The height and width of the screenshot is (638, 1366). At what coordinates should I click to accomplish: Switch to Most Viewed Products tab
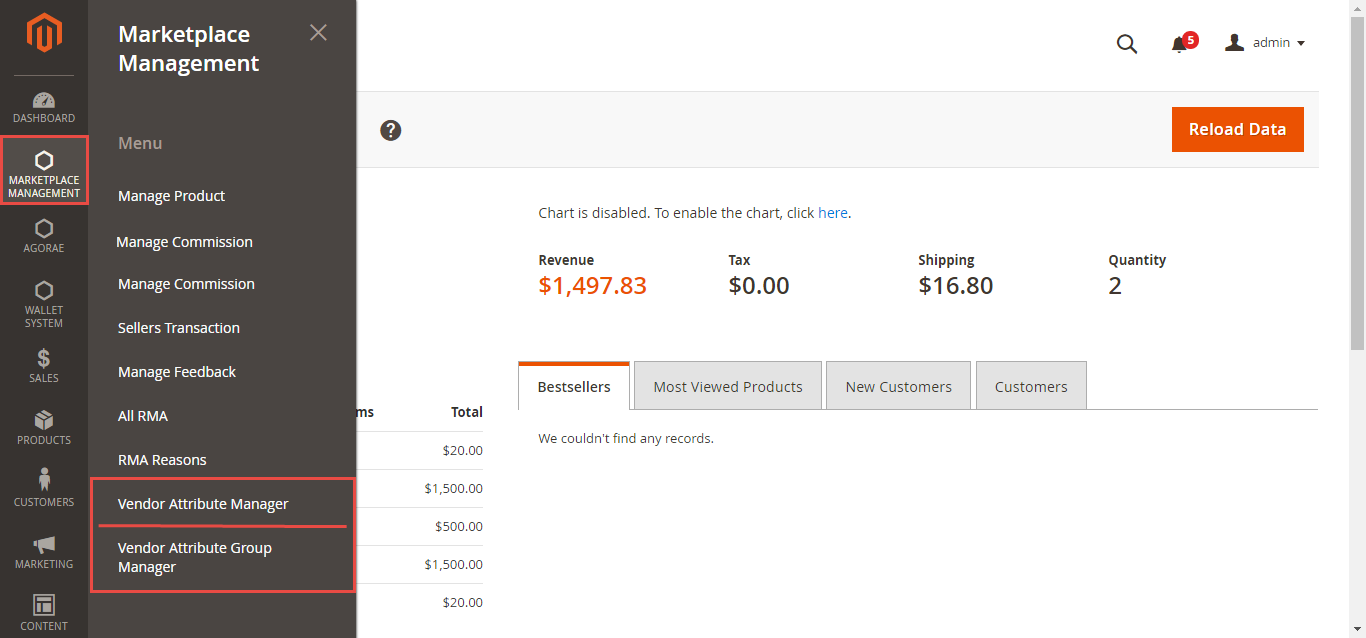pyautogui.click(x=728, y=387)
